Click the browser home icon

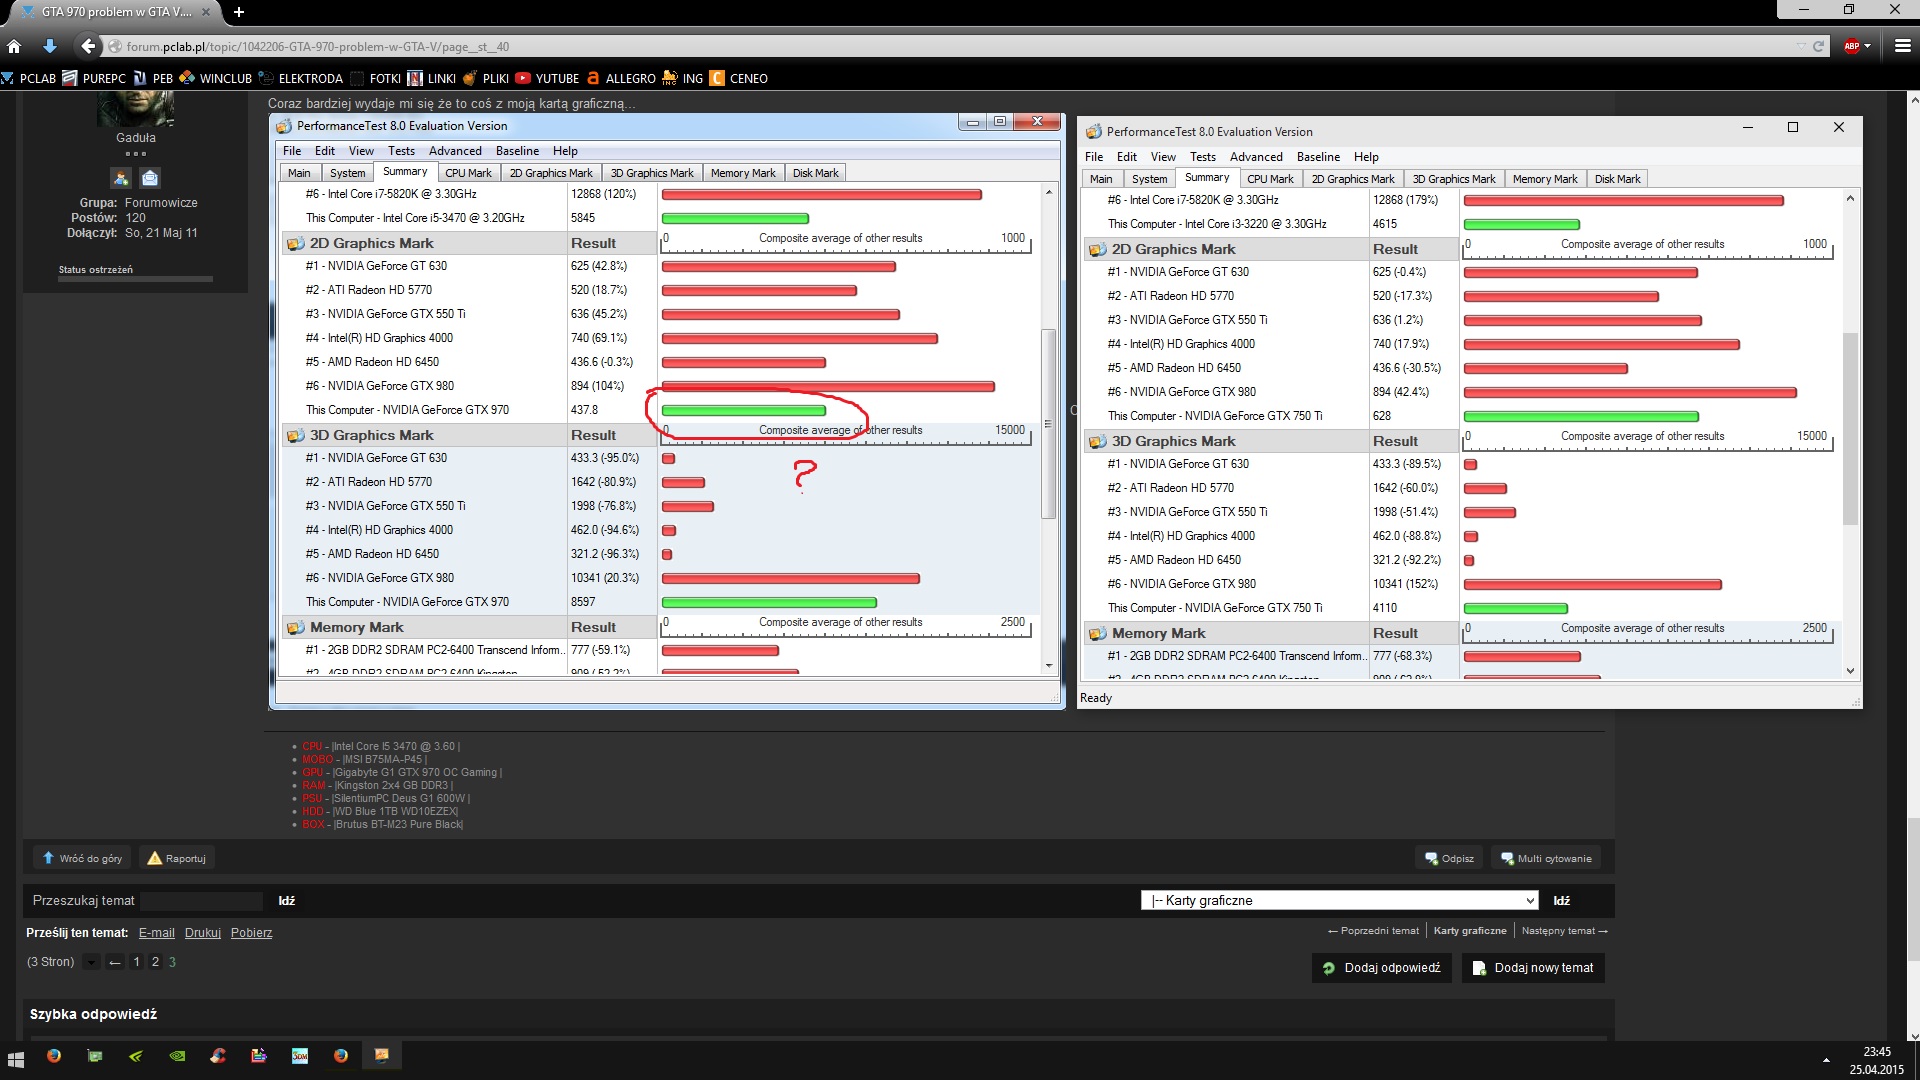pos(14,46)
